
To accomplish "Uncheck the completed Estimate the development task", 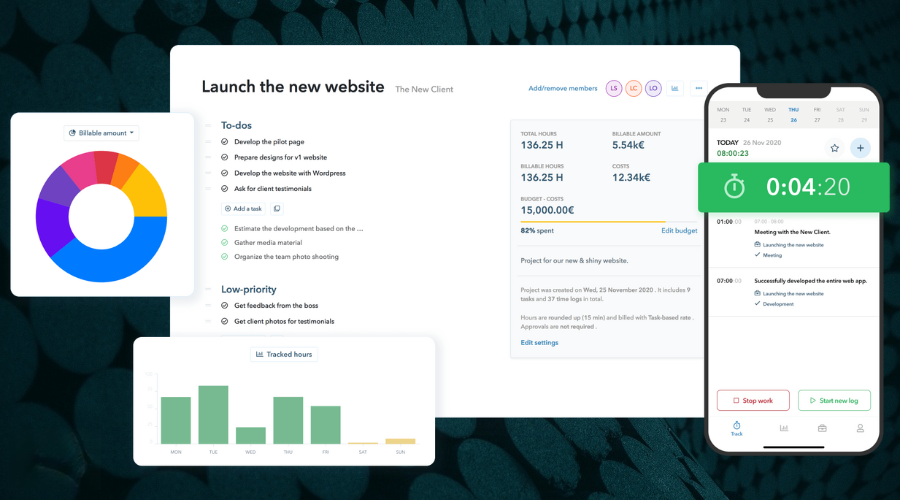I will [224, 228].
